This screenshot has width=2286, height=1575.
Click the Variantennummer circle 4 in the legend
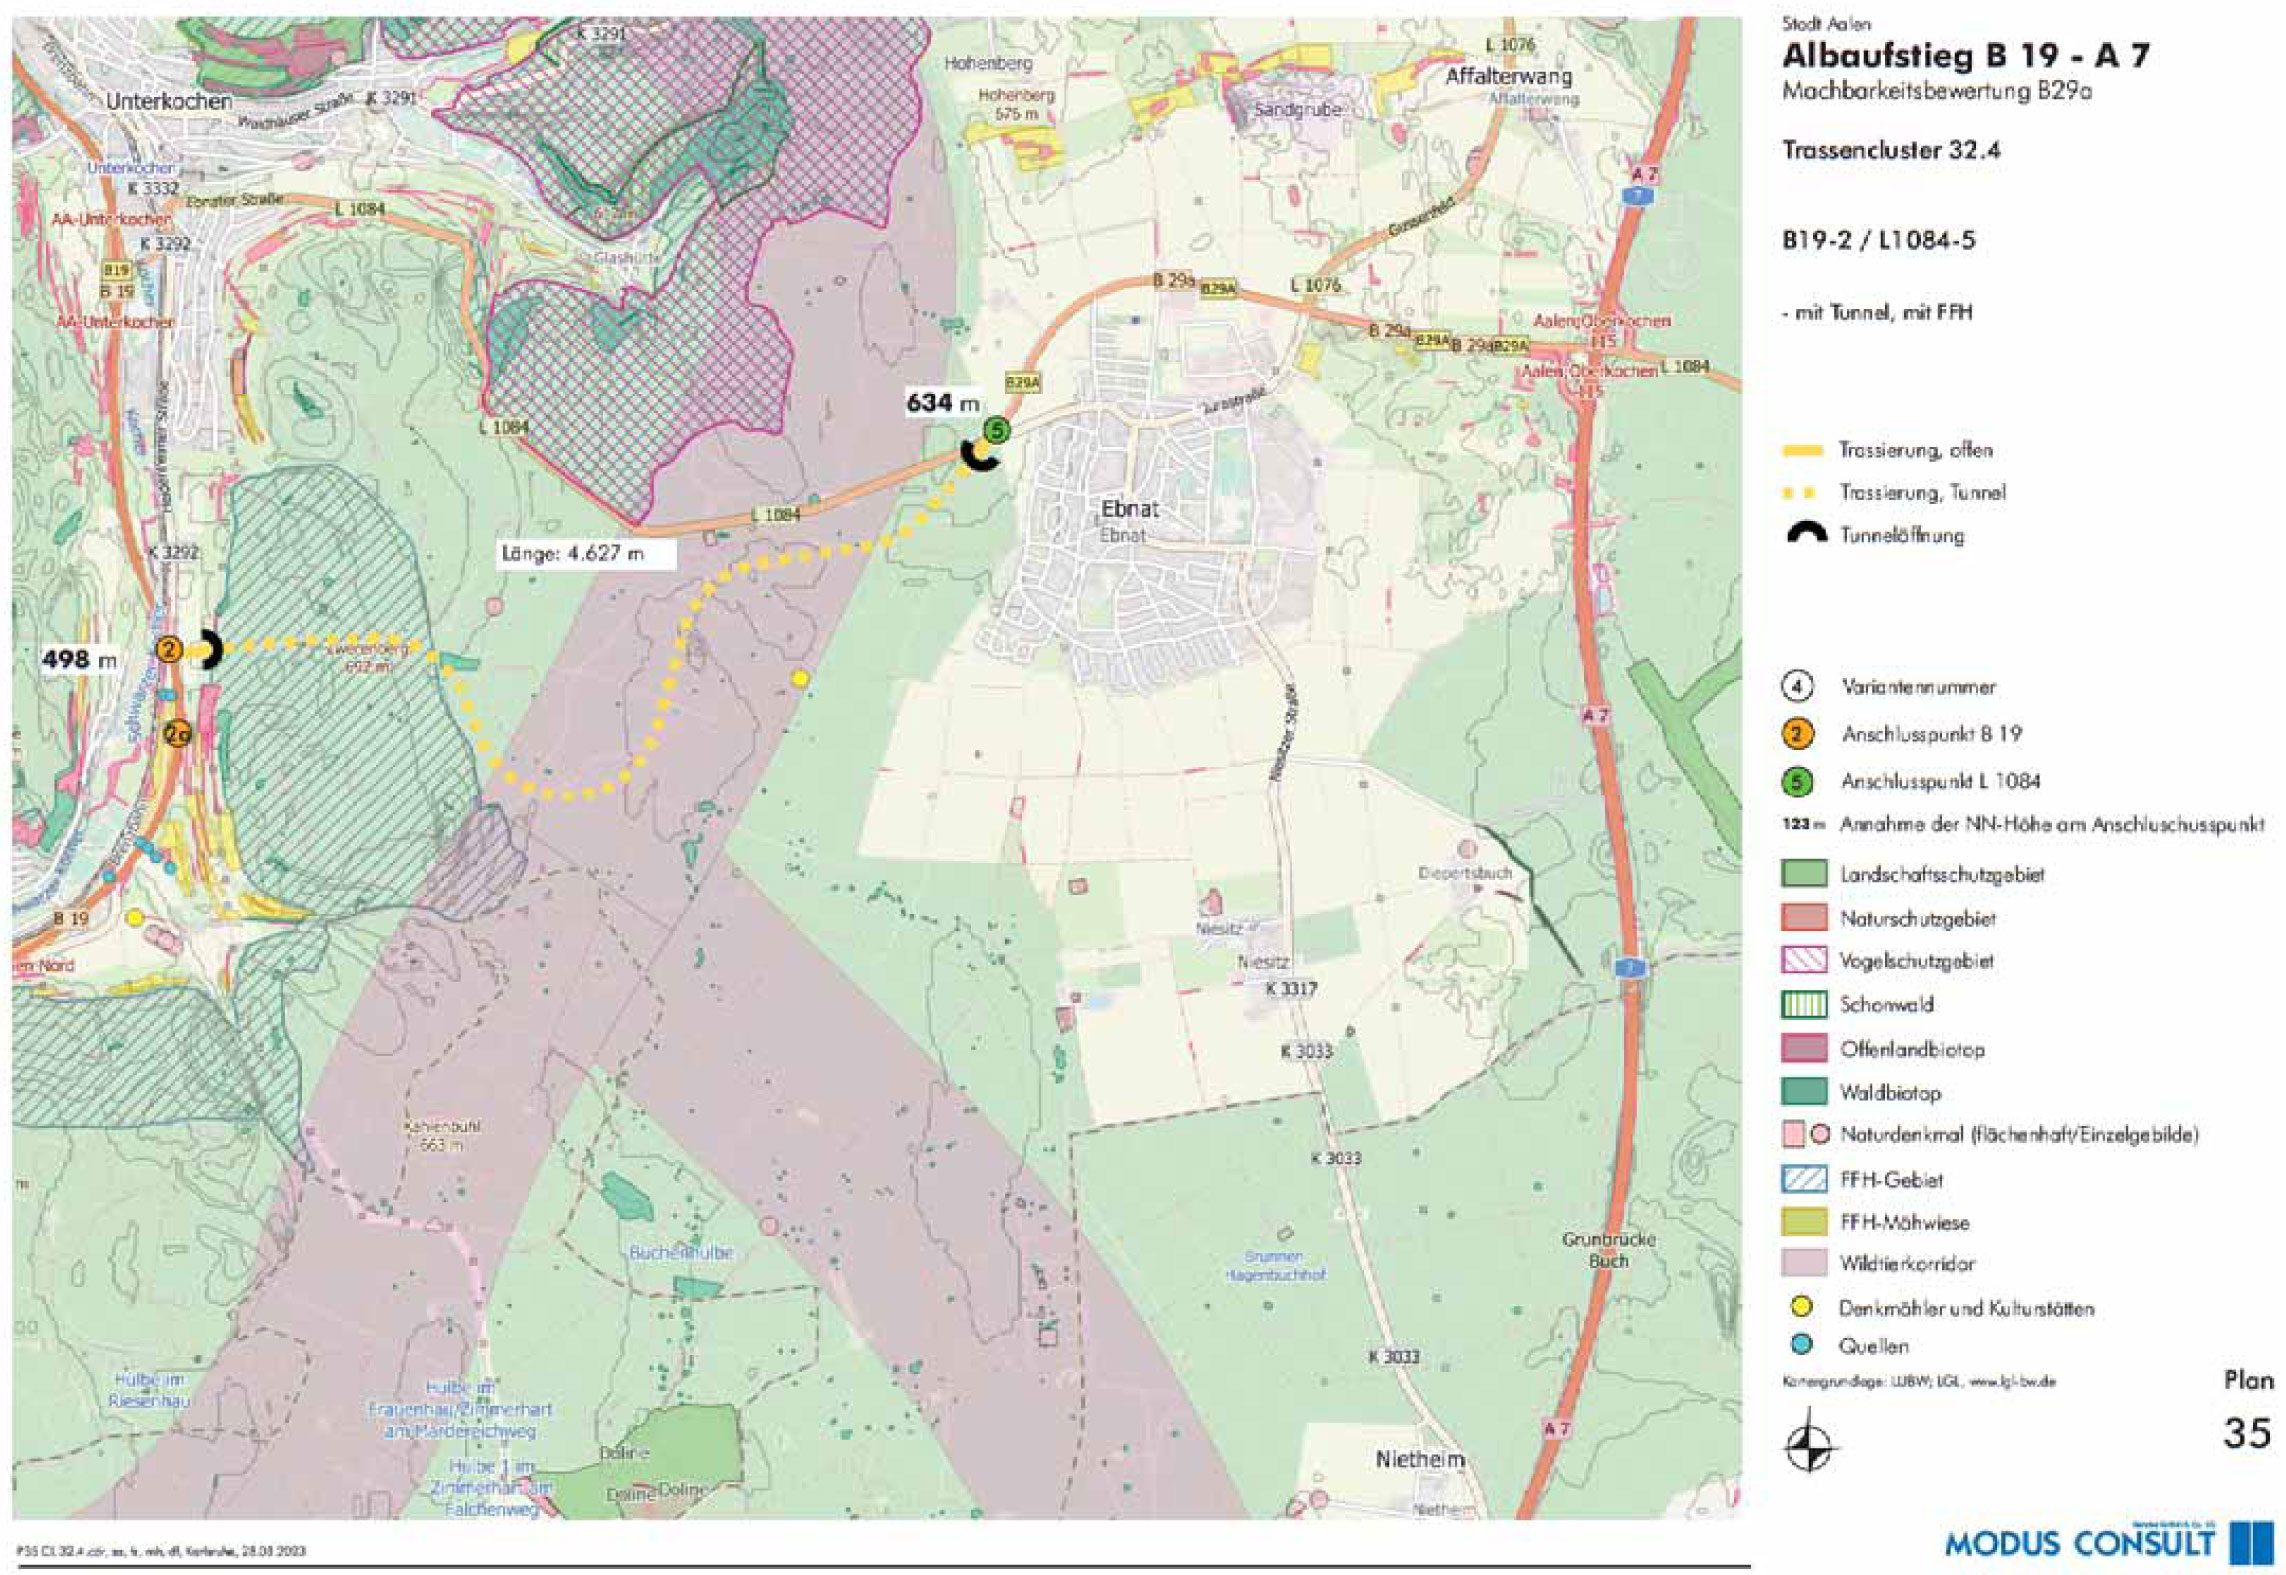tap(1797, 687)
